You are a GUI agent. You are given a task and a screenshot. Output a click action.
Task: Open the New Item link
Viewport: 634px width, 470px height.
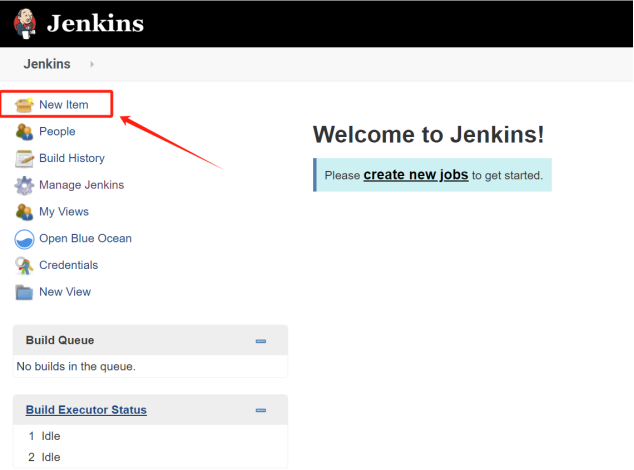point(63,105)
